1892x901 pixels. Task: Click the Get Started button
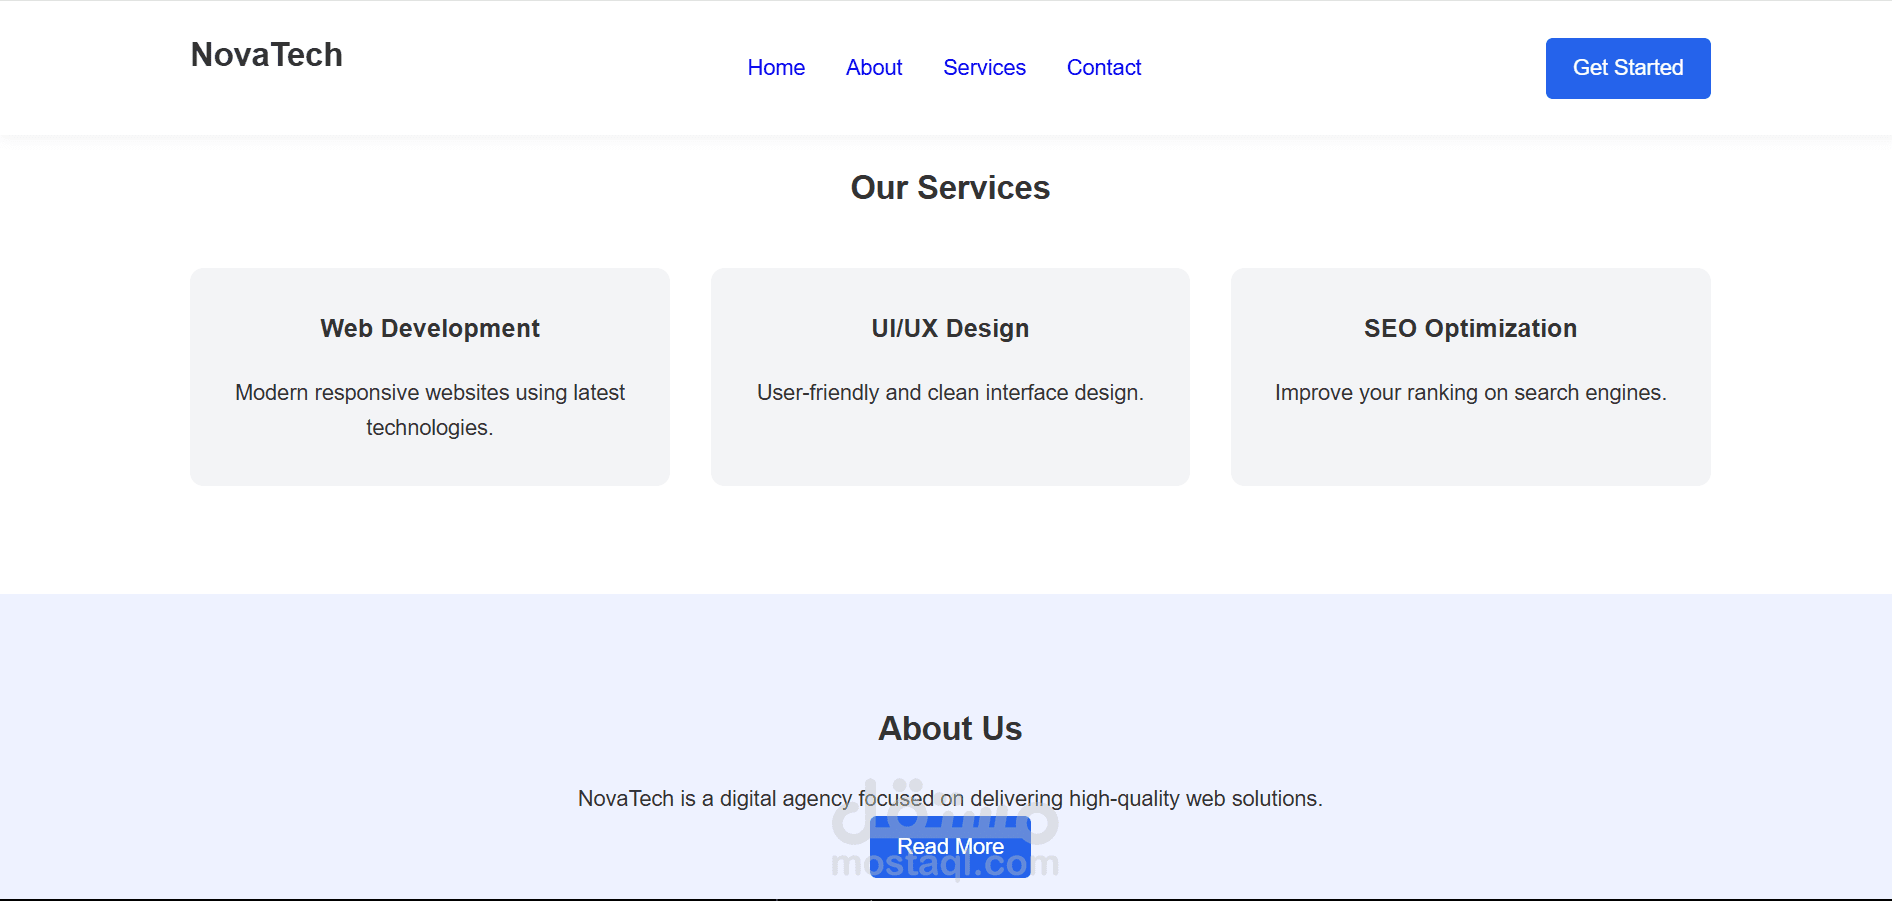point(1627,68)
